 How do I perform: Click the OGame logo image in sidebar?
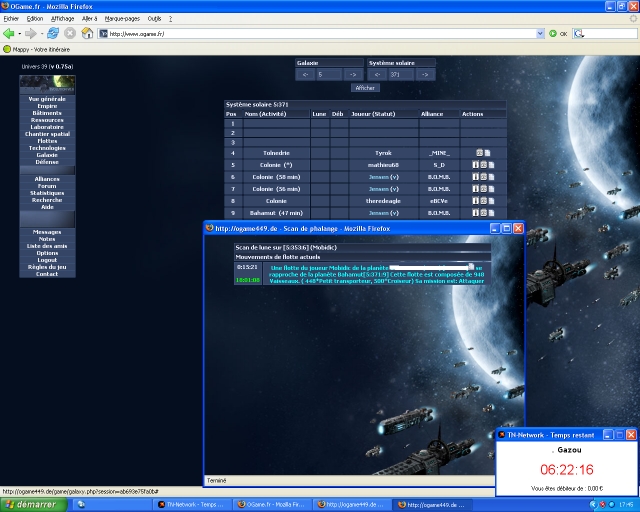click(x=47, y=85)
